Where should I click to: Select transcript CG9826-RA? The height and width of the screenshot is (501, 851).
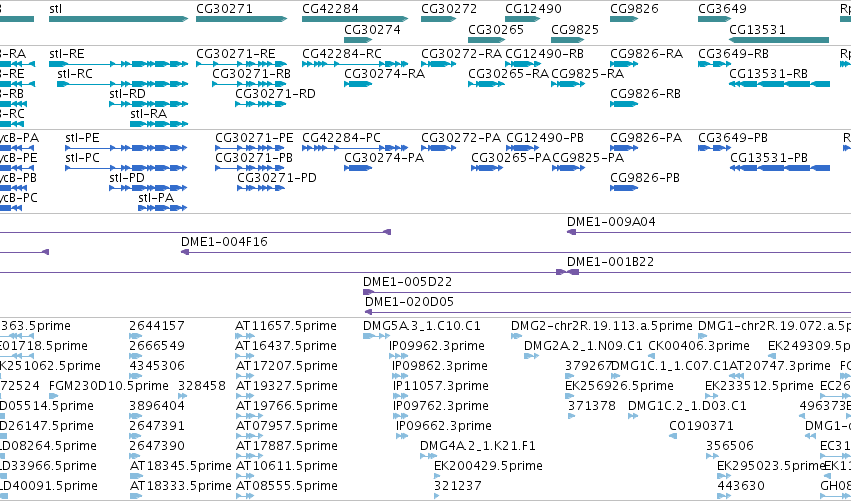[624, 64]
